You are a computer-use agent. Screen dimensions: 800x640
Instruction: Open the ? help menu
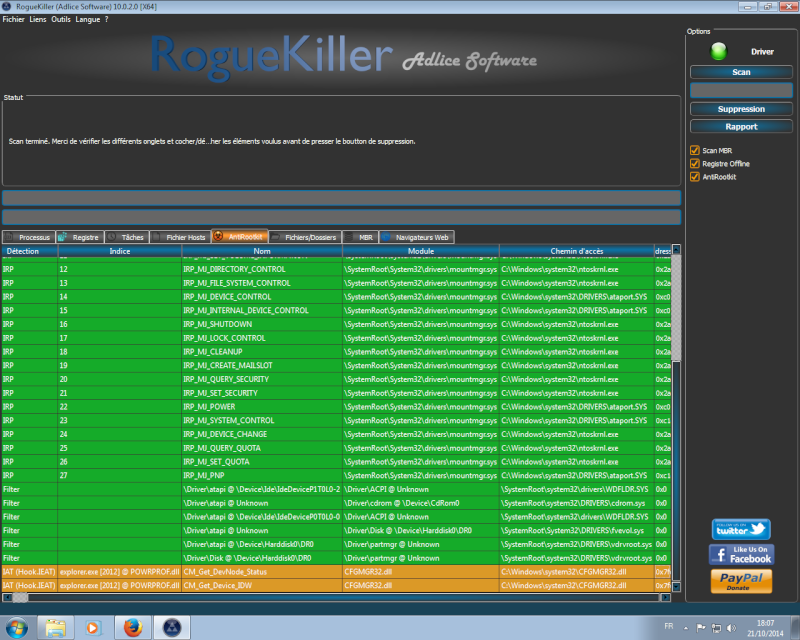[x=107, y=19]
